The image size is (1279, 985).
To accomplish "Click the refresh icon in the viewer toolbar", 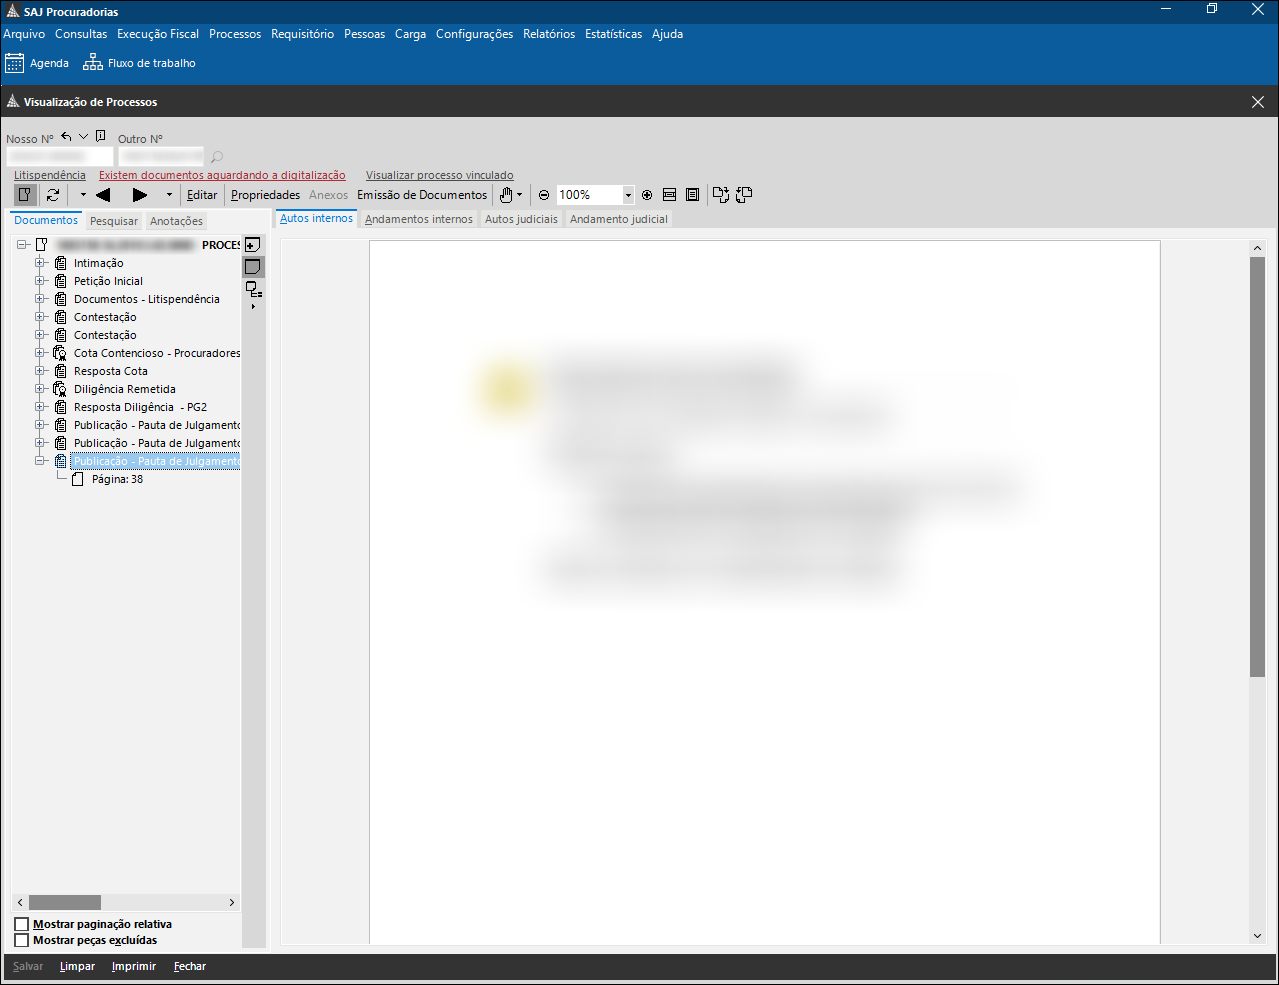I will coord(53,195).
